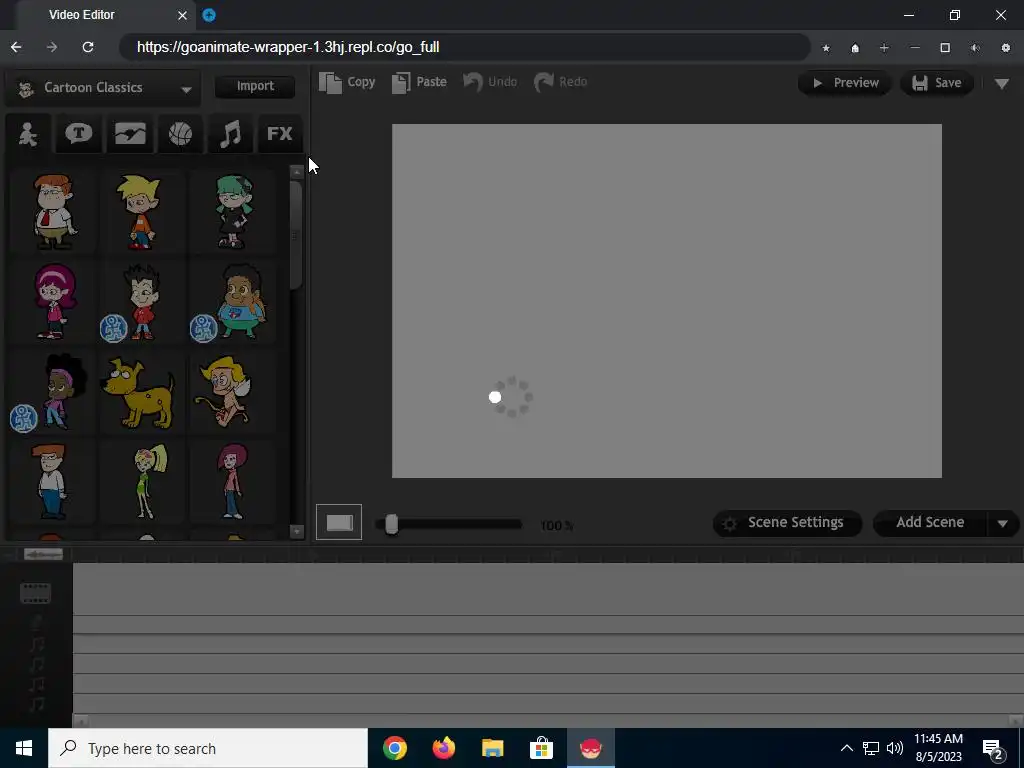The height and width of the screenshot is (768, 1024).
Task: Mute browser audio speaker icon
Action: [975, 48]
